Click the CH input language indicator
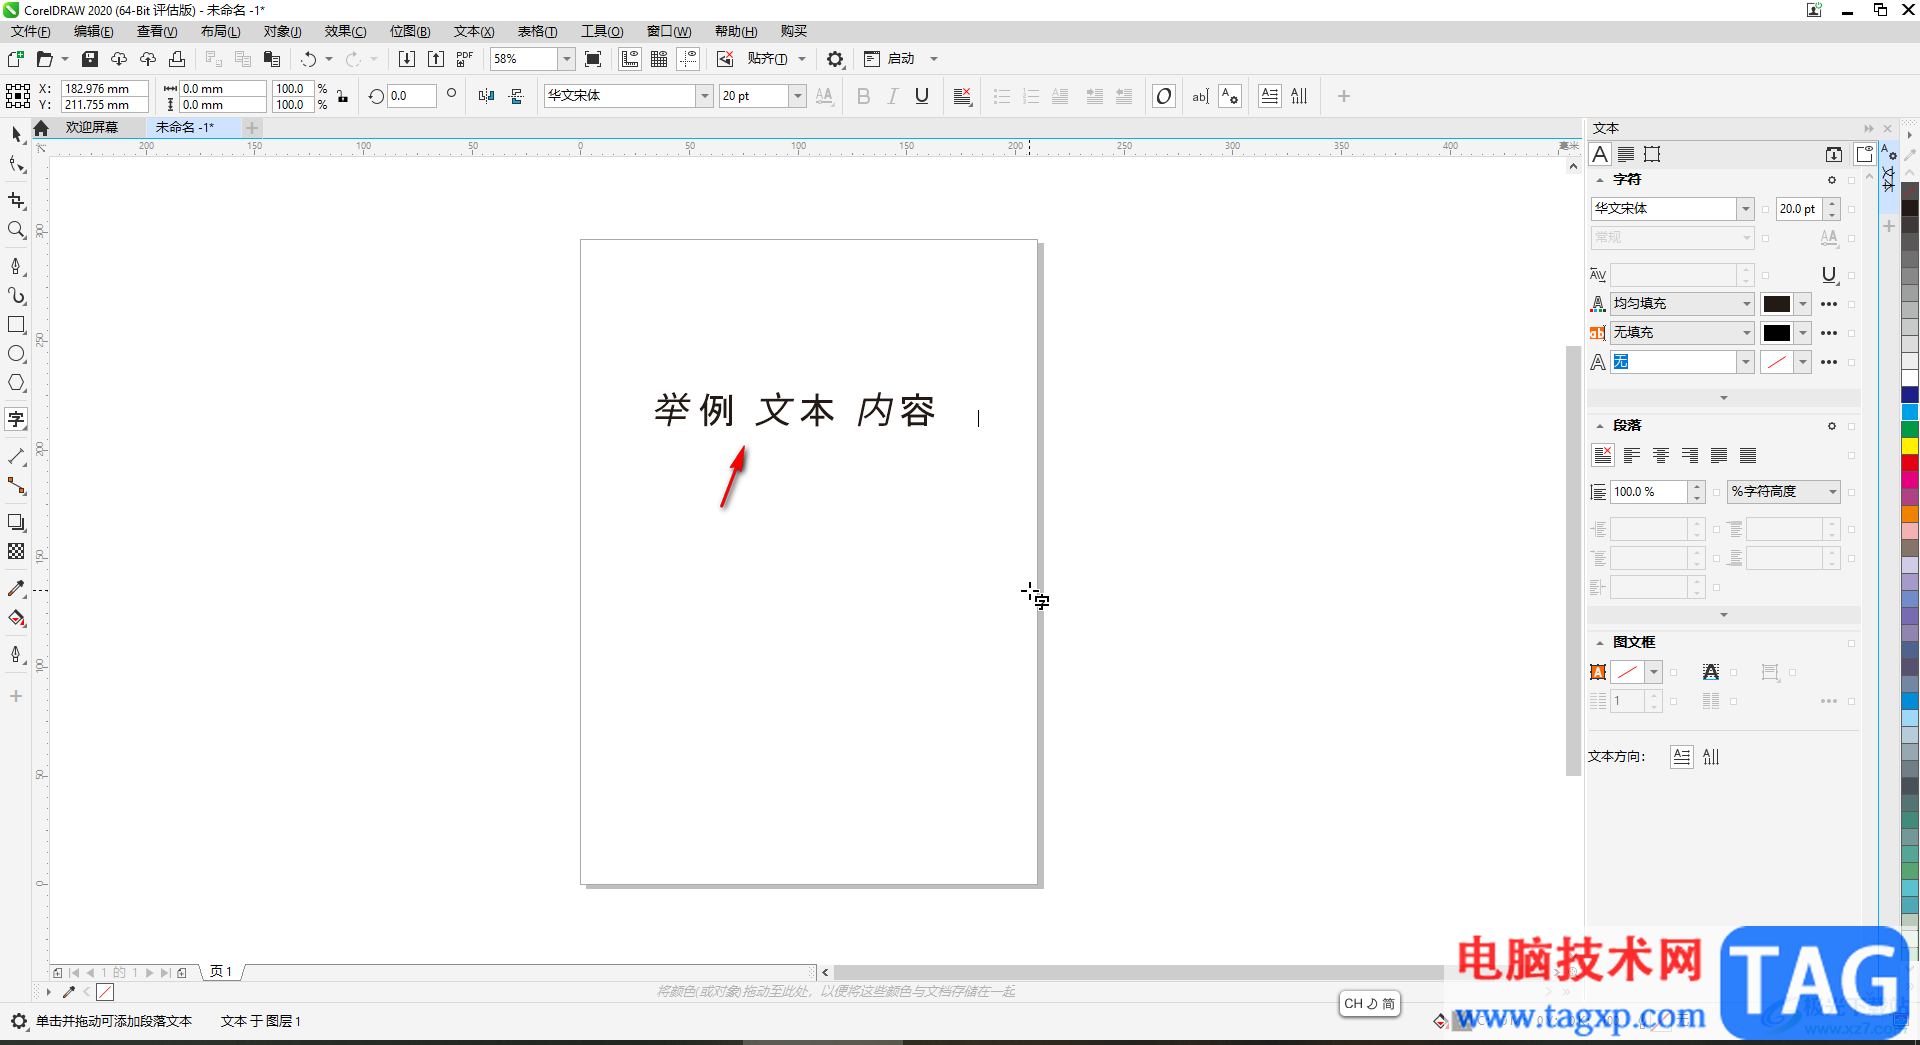This screenshot has width=1920, height=1045. [1369, 1004]
